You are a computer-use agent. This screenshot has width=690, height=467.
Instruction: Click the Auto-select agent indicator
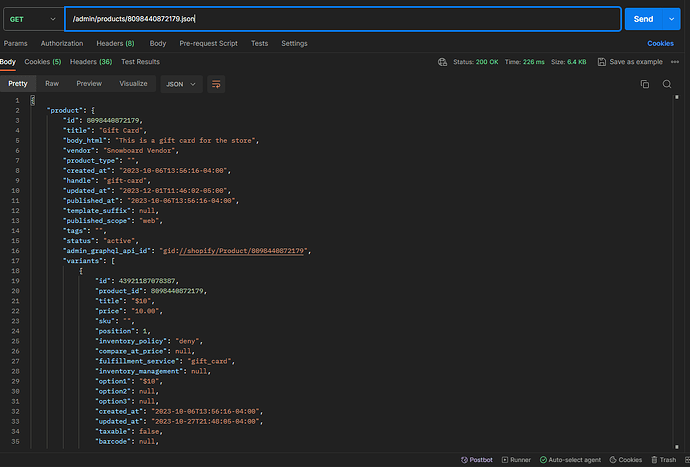(572, 460)
